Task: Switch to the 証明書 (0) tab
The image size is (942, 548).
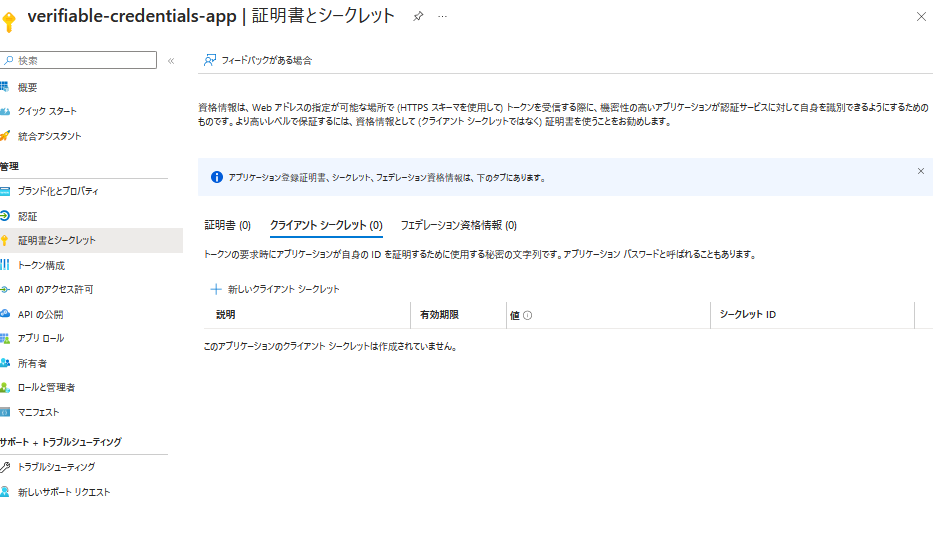Action: pos(227,225)
